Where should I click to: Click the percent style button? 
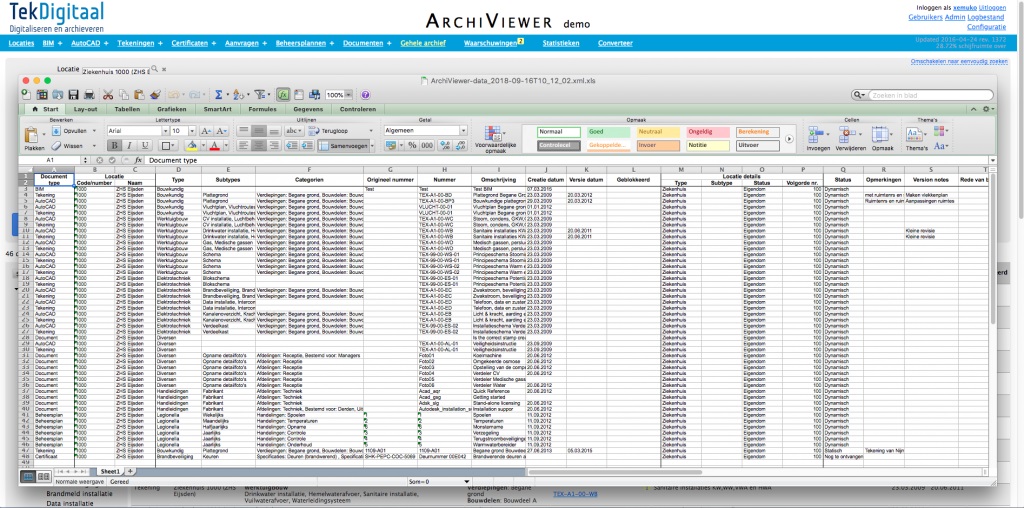(412, 146)
